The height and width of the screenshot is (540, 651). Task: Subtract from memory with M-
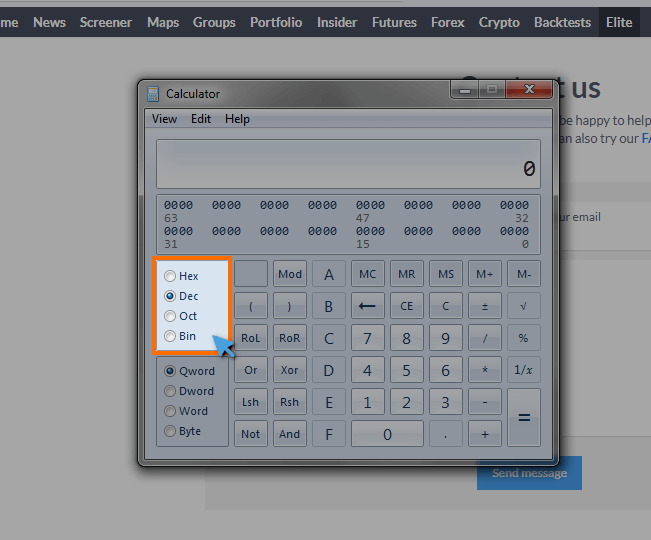524,274
